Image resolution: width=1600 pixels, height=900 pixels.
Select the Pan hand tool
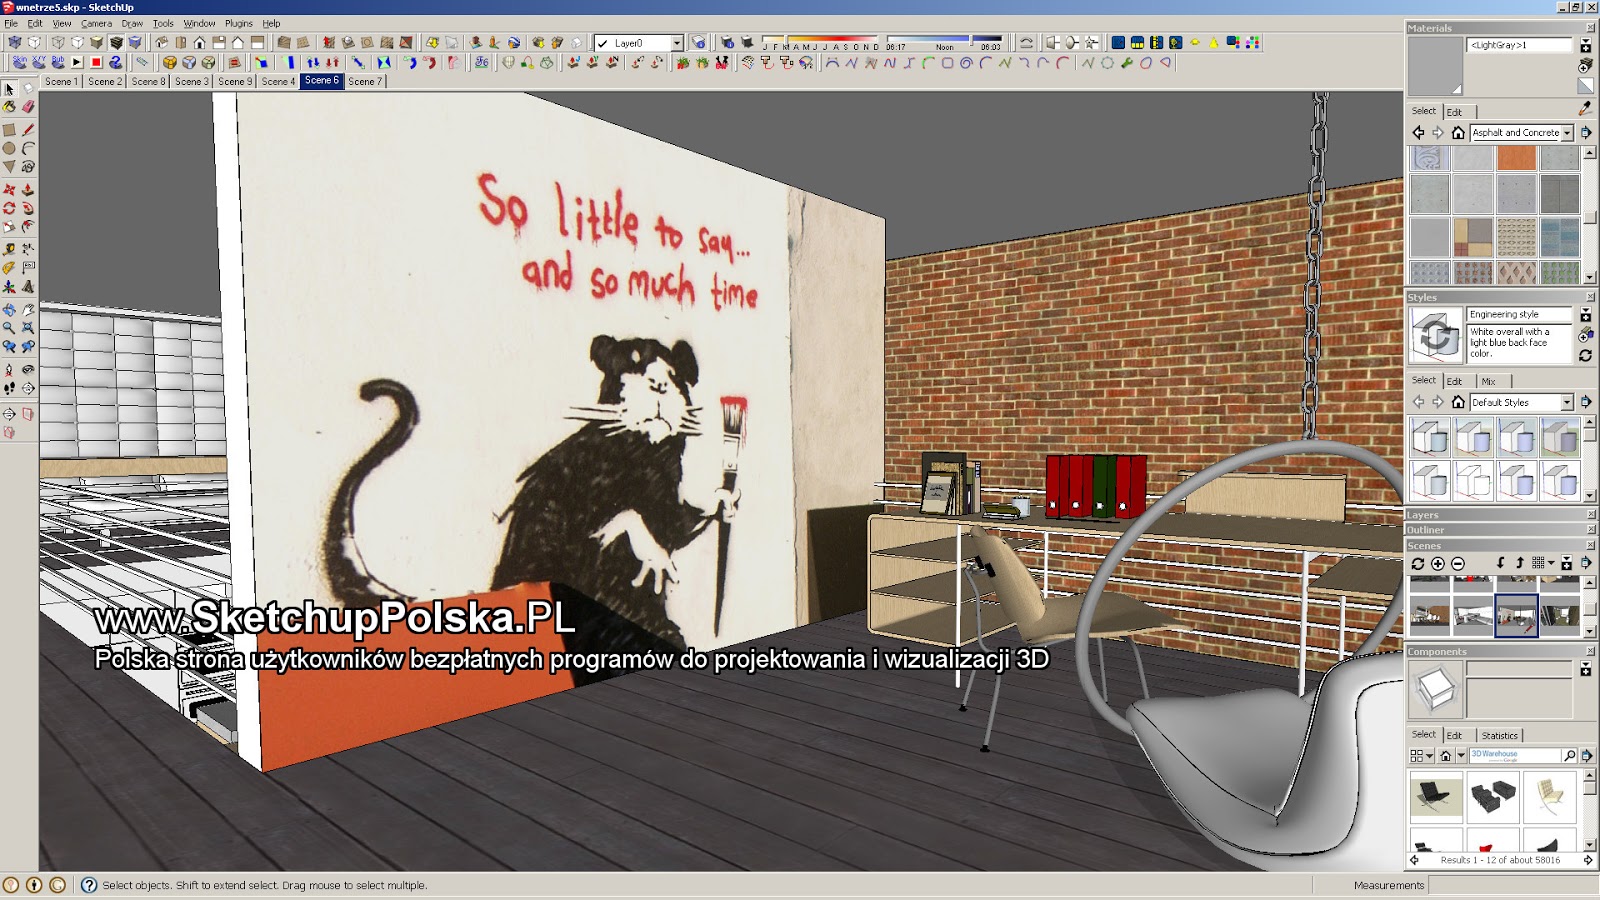(x=28, y=310)
